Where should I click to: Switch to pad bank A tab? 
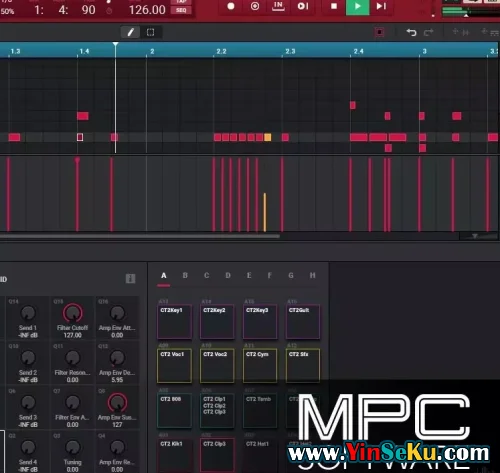pos(164,276)
